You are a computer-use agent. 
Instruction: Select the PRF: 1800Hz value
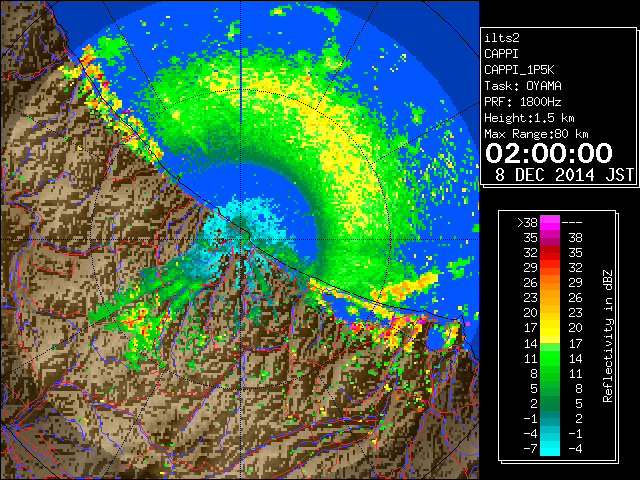(x=522, y=102)
